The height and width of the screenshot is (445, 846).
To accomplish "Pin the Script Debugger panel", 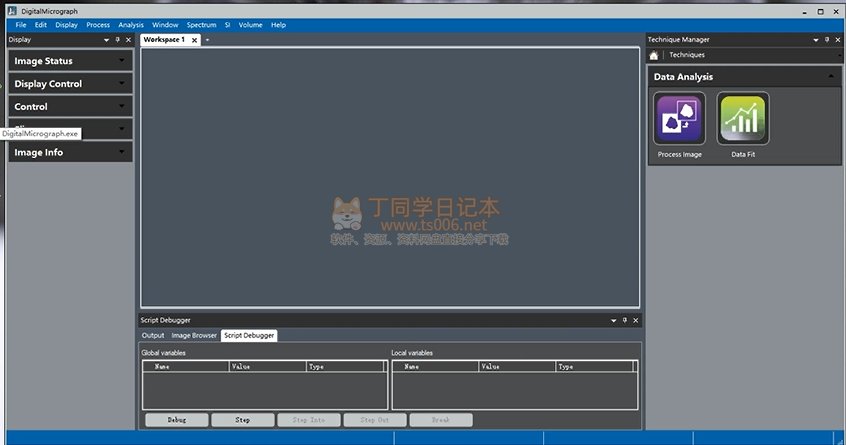I will pos(625,320).
